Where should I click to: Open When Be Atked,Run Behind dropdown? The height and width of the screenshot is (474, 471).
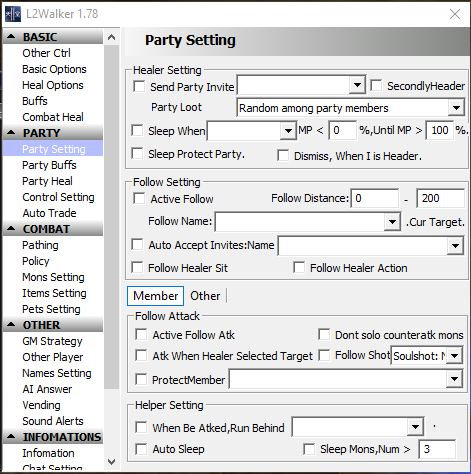415,427
